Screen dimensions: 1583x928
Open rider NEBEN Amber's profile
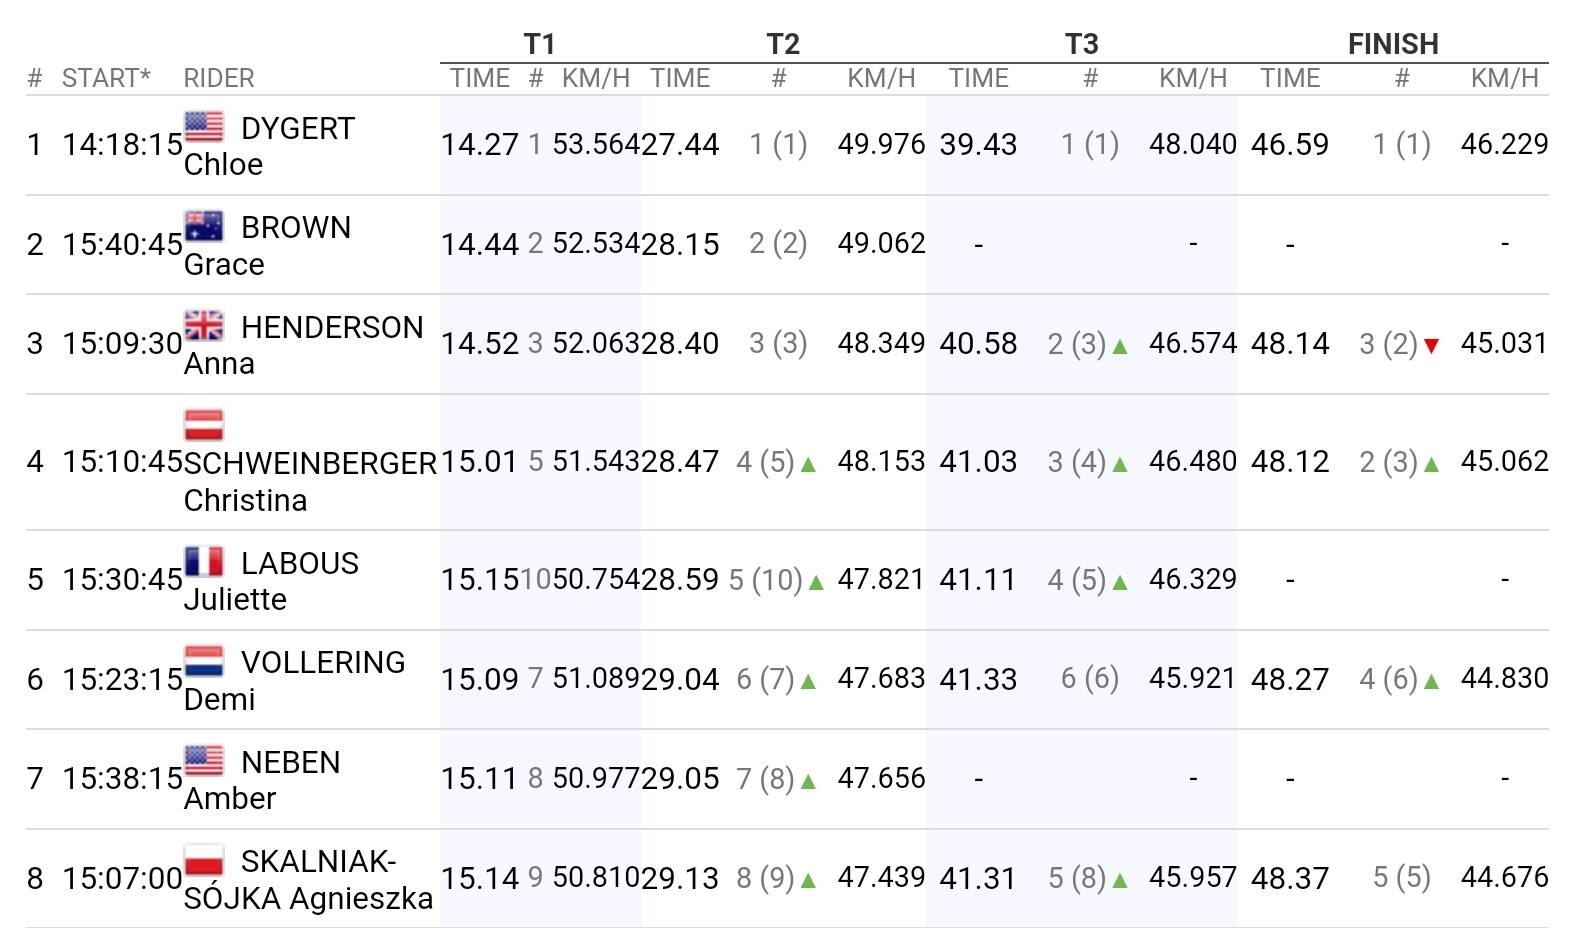pyautogui.click(x=290, y=763)
